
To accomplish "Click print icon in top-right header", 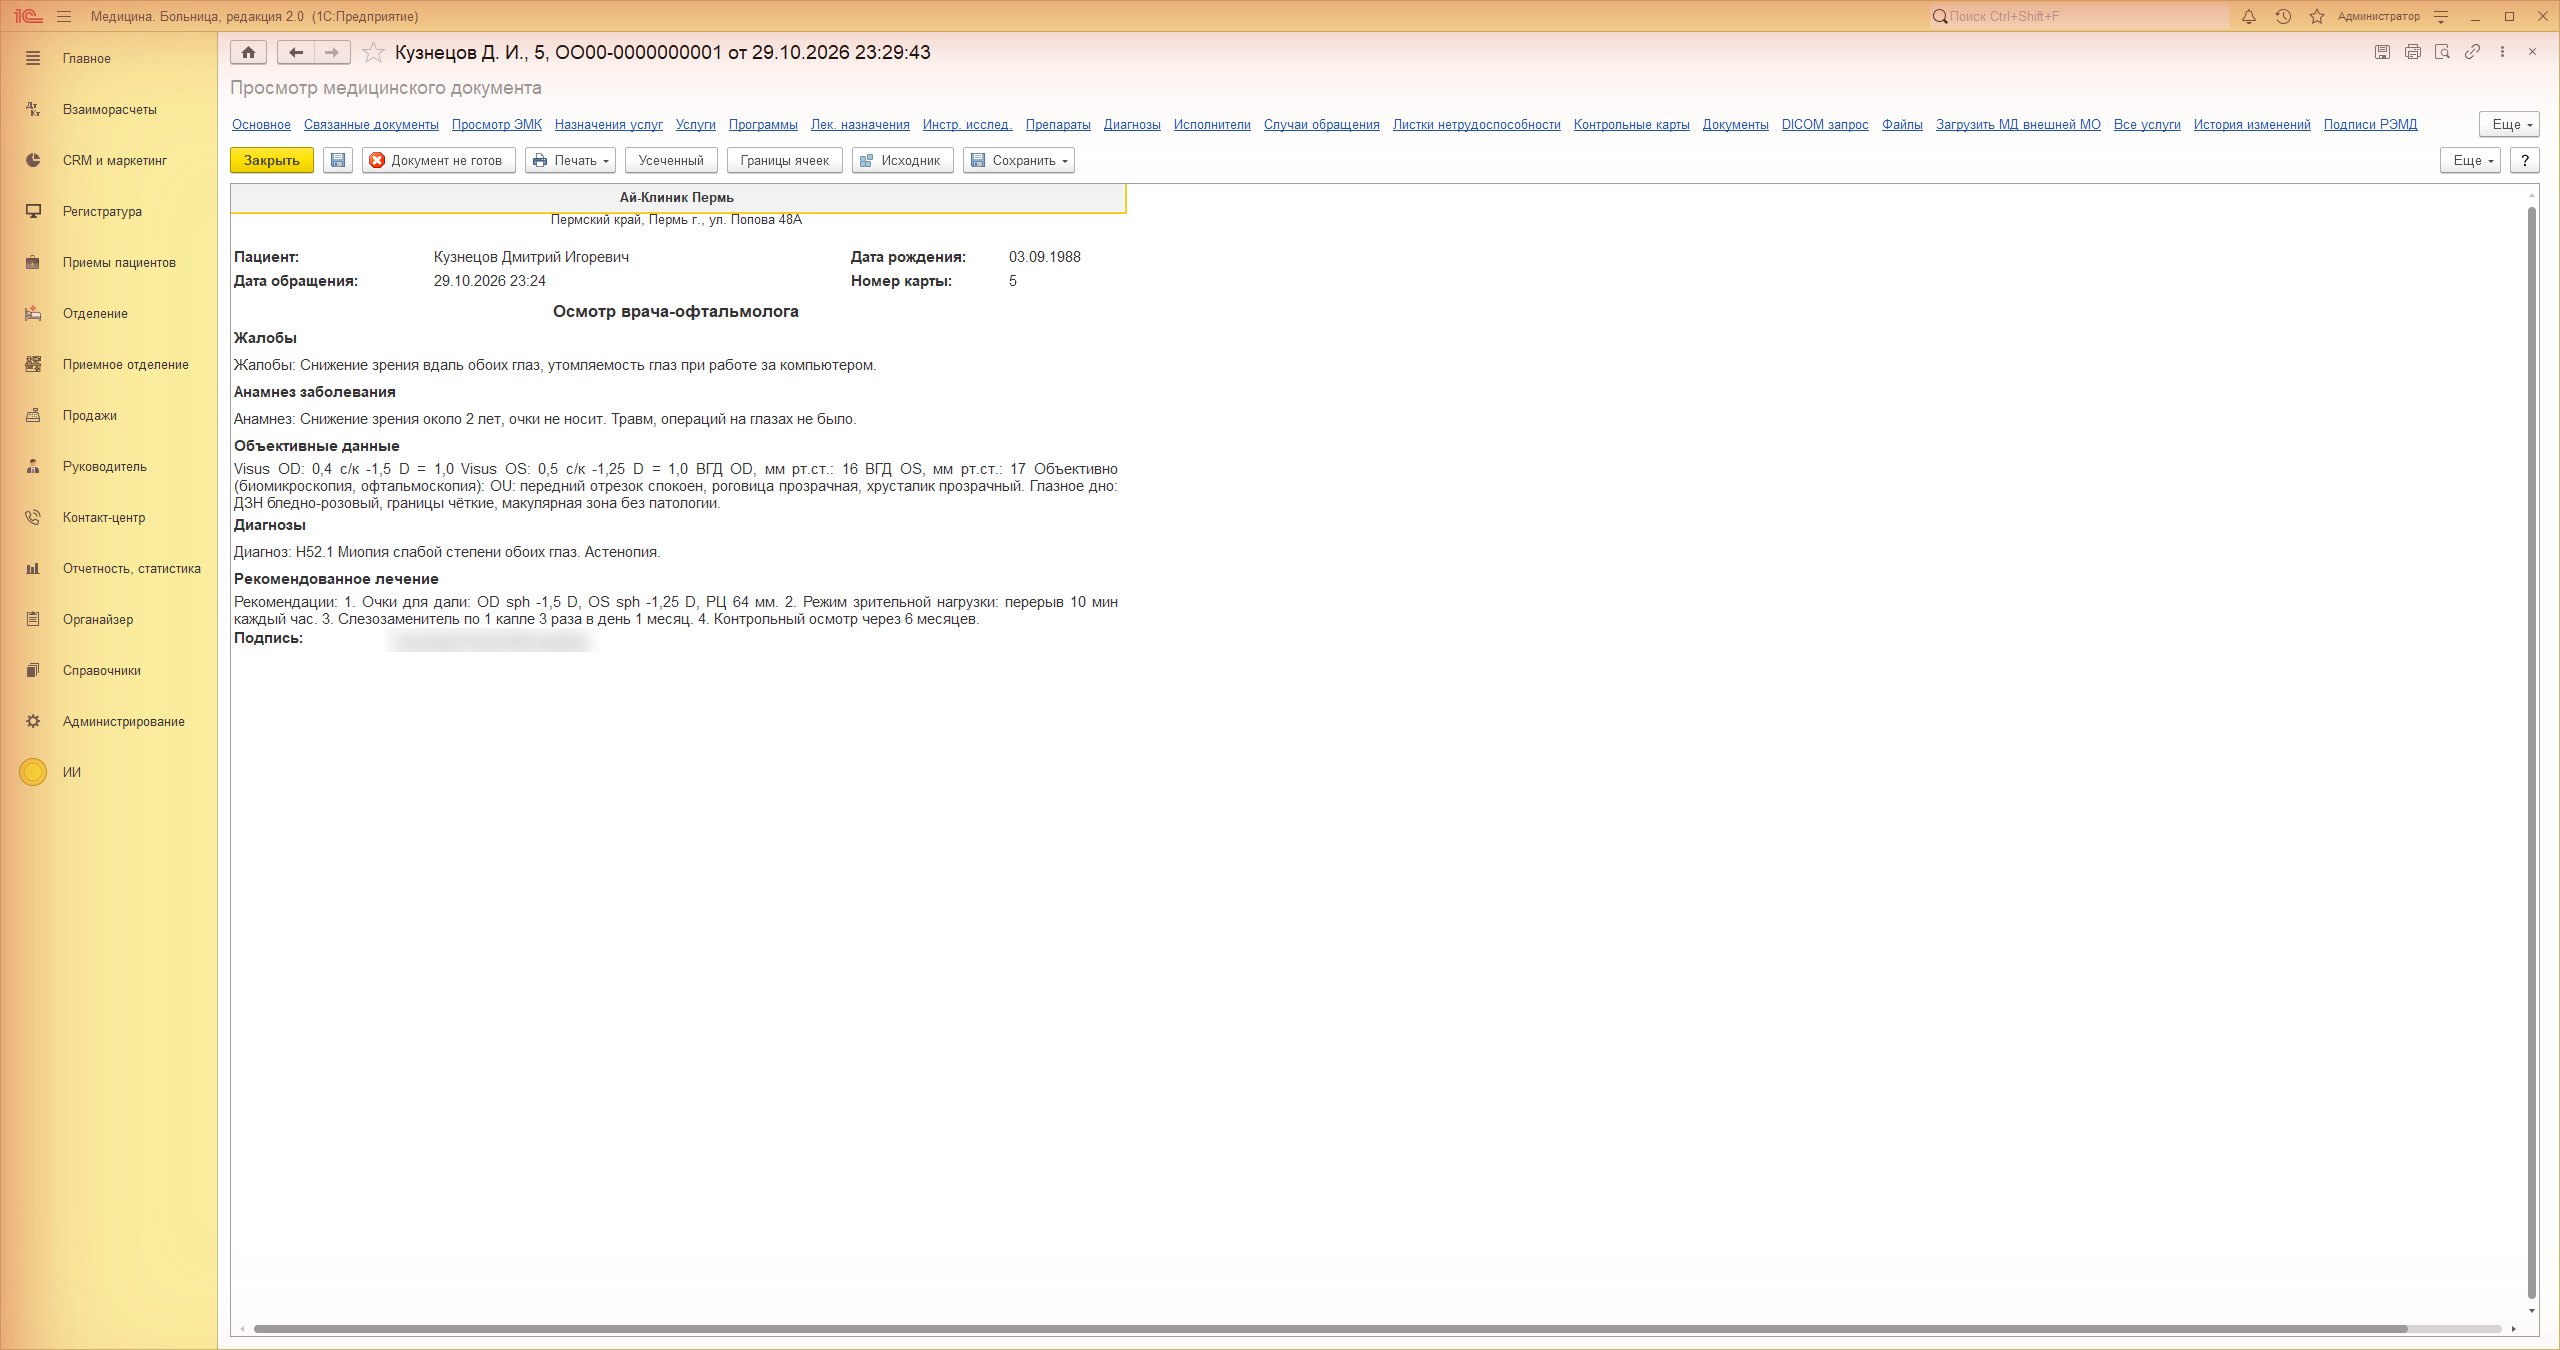I will click(2413, 52).
